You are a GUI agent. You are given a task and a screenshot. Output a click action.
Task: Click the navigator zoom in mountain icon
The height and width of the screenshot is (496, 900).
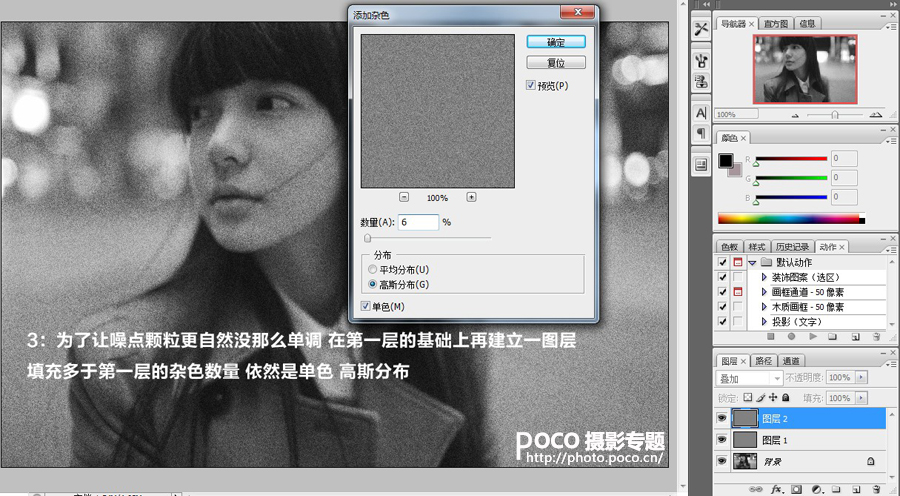tap(875, 115)
